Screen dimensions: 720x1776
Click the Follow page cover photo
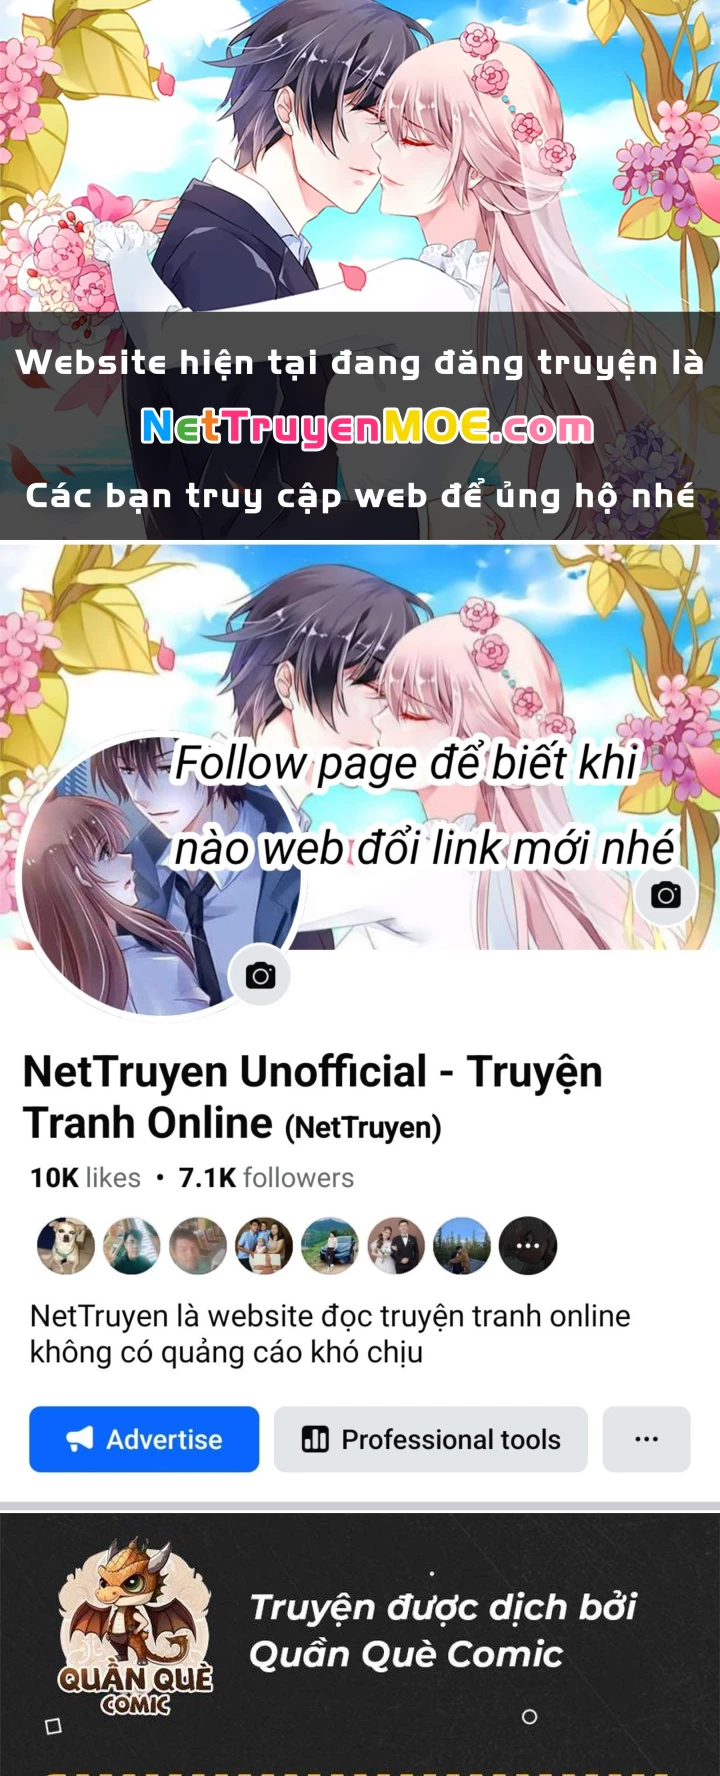(x=360, y=746)
